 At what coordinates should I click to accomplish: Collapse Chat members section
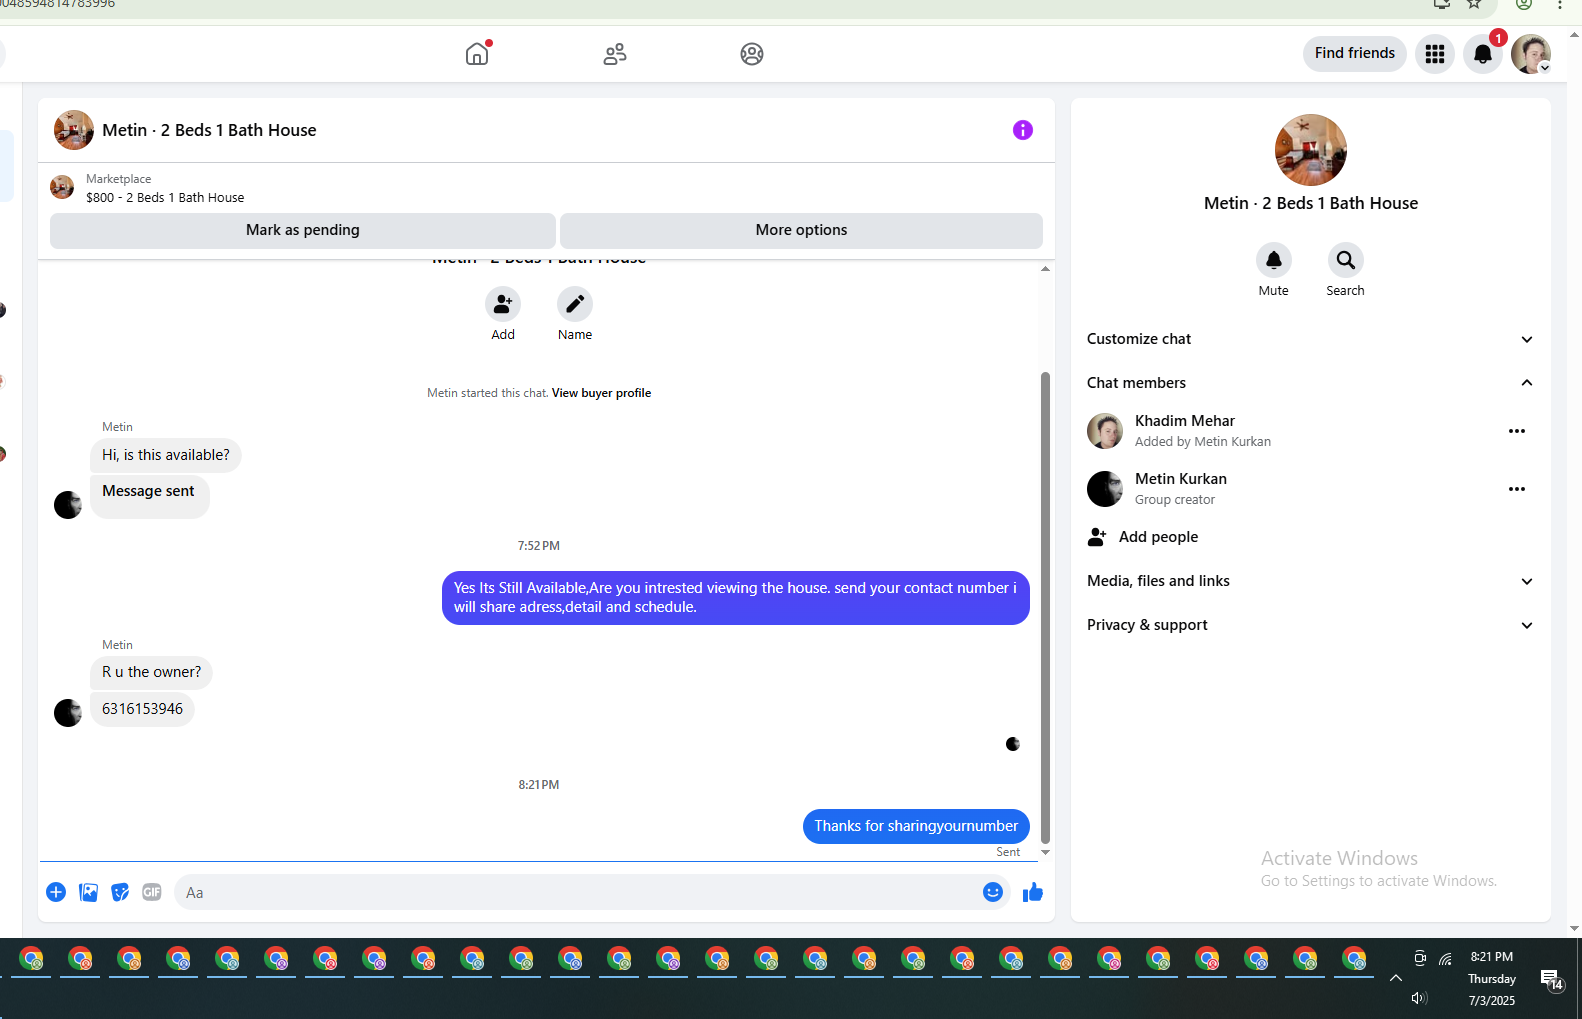(x=1310, y=383)
